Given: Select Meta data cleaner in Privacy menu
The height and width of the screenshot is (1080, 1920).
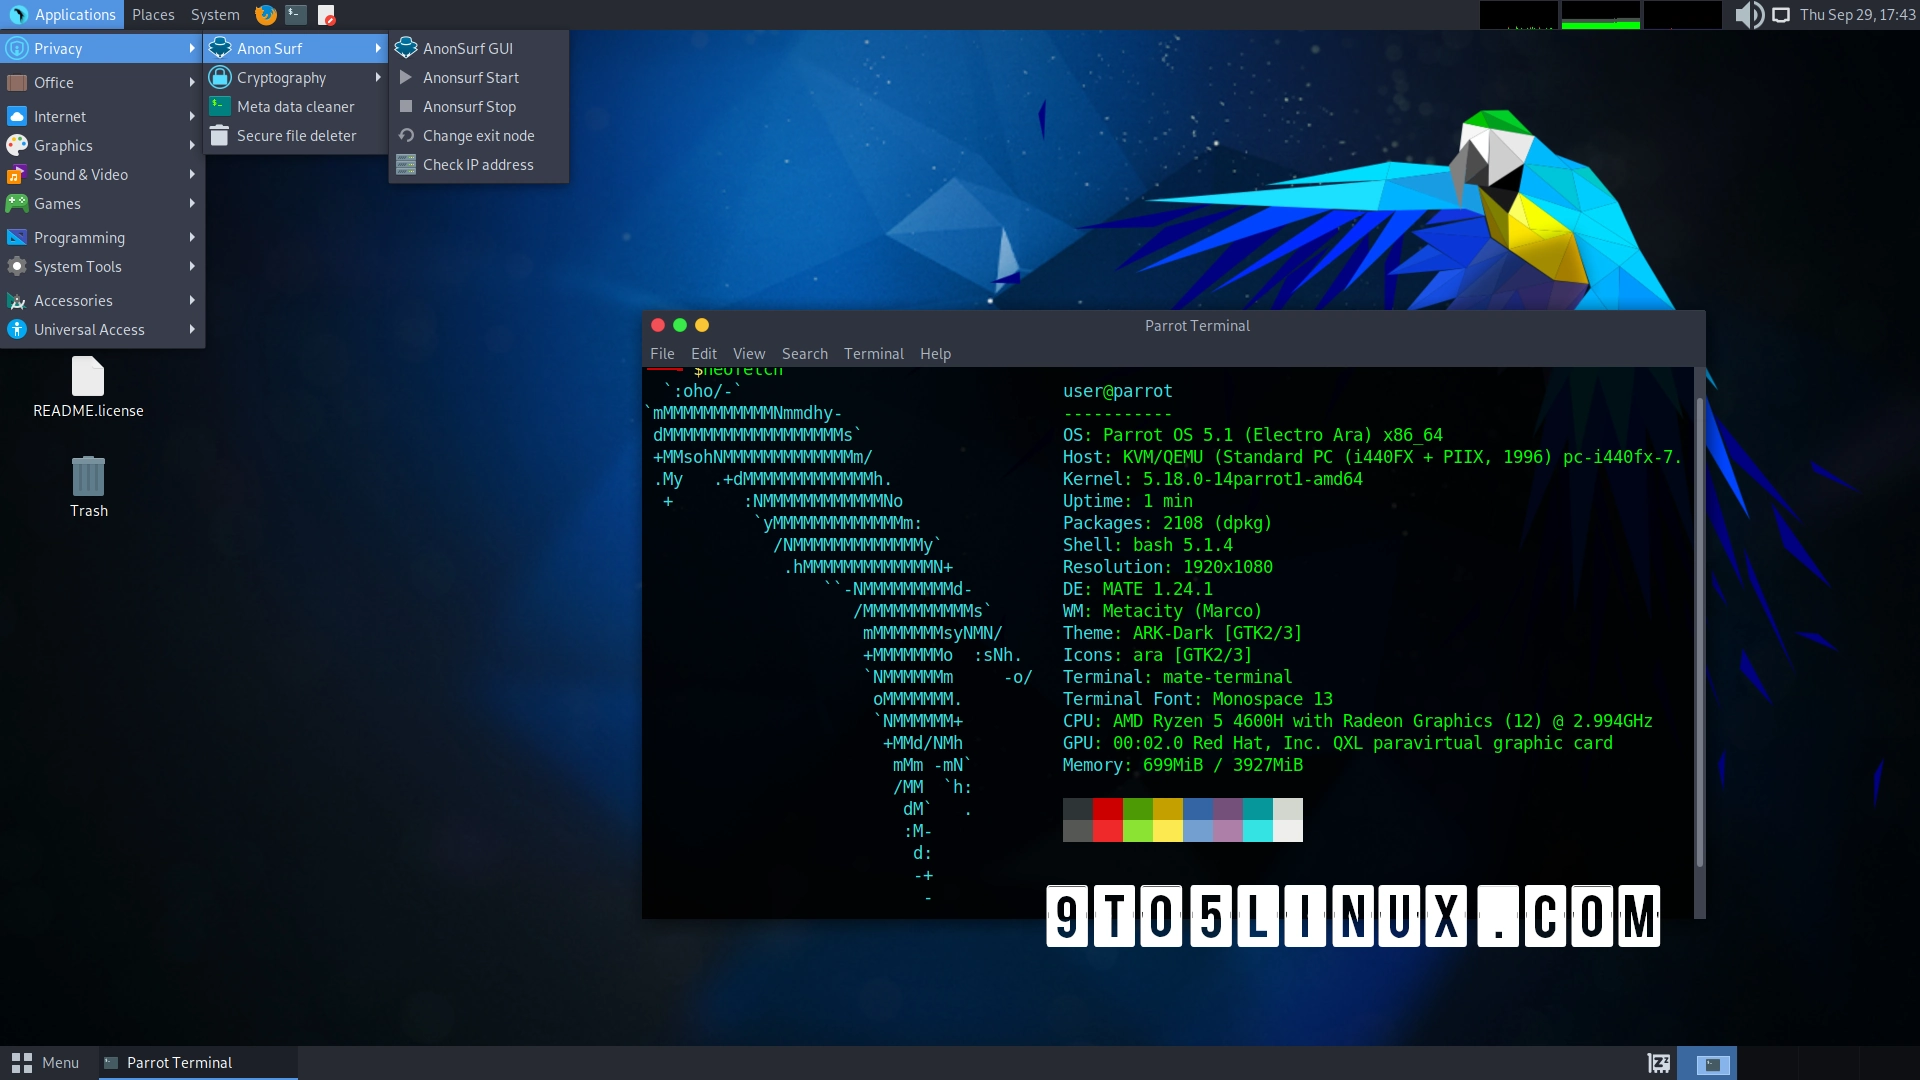Looking at the screenshot, I should coord(295,106).
